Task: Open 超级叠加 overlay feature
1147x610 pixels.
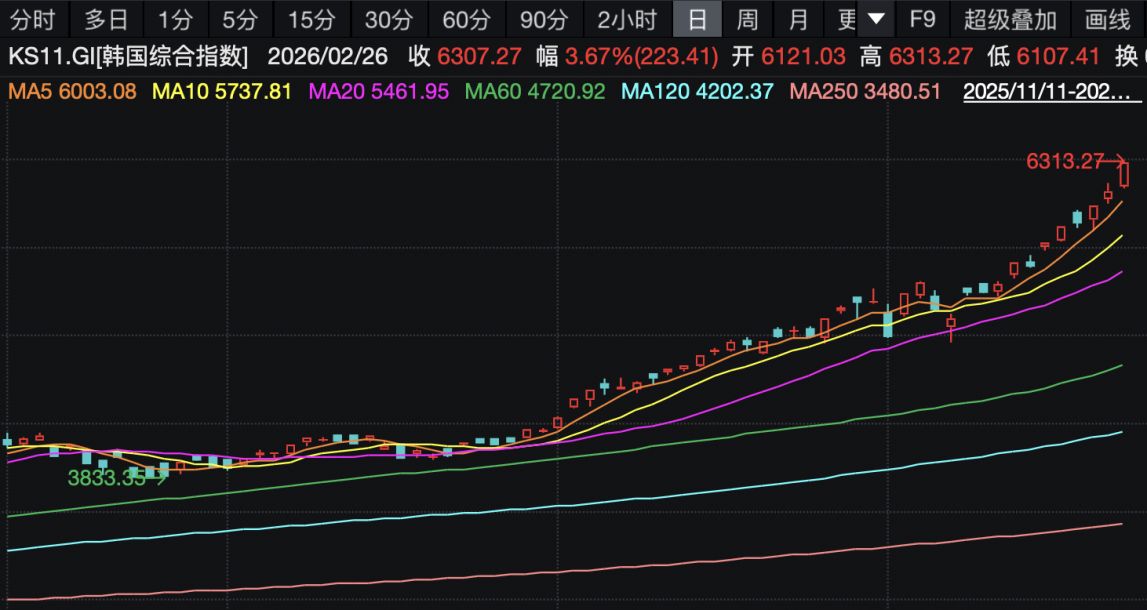Action: coord(1009,19)
